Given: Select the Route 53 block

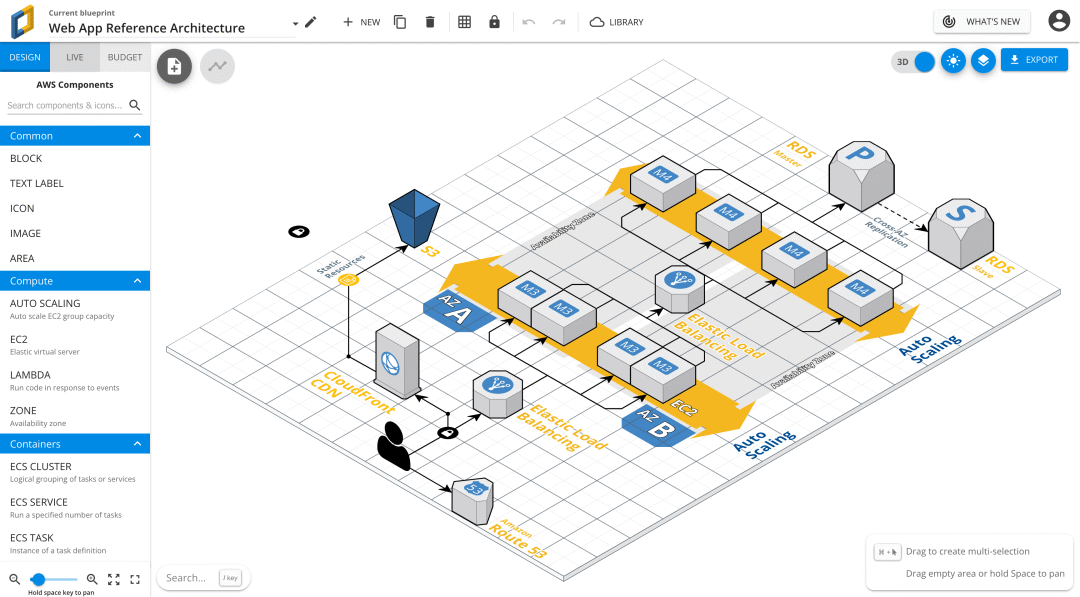Looking at the screenshot, I should [472, 501].
